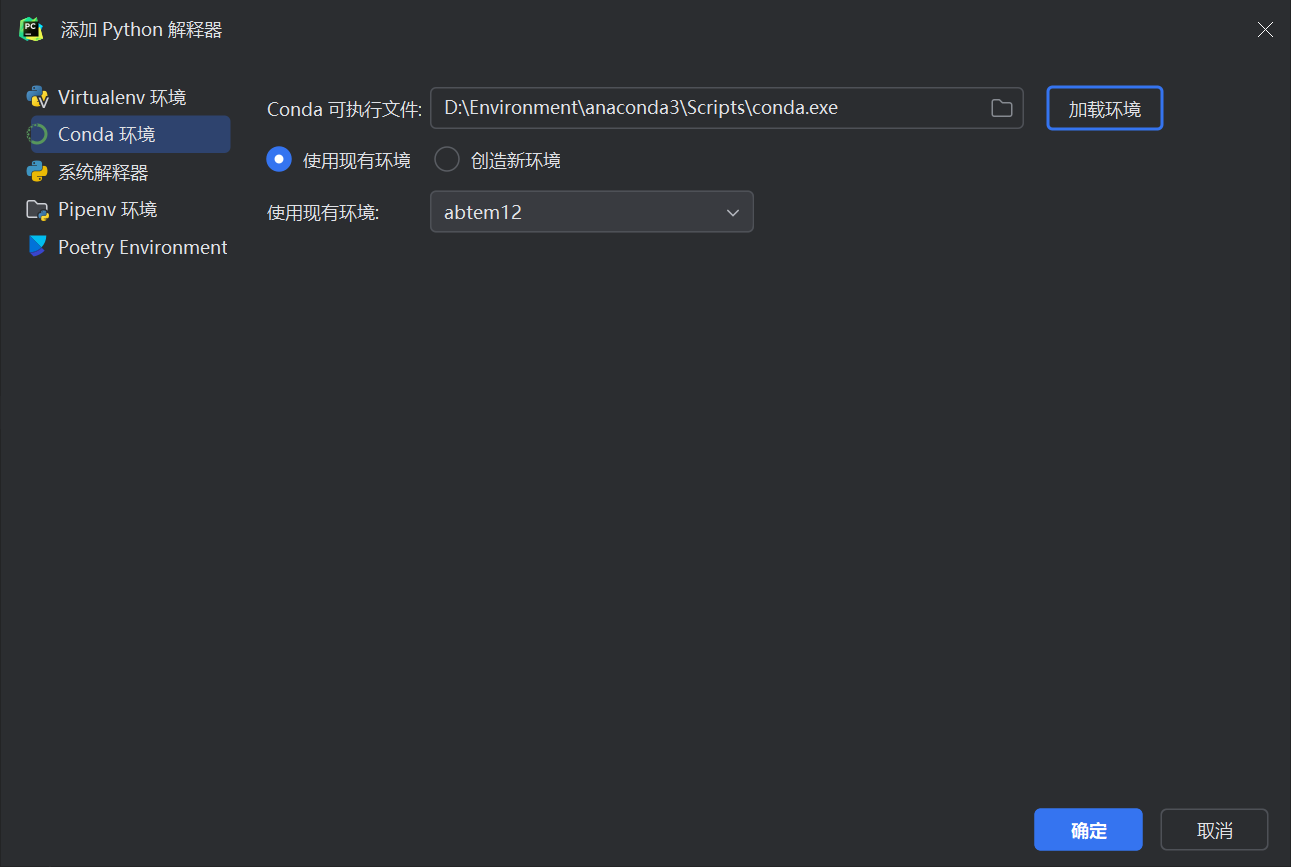Select the Conda 环境 option
This screenshot has width=1291, height=867.
(128, 134)
